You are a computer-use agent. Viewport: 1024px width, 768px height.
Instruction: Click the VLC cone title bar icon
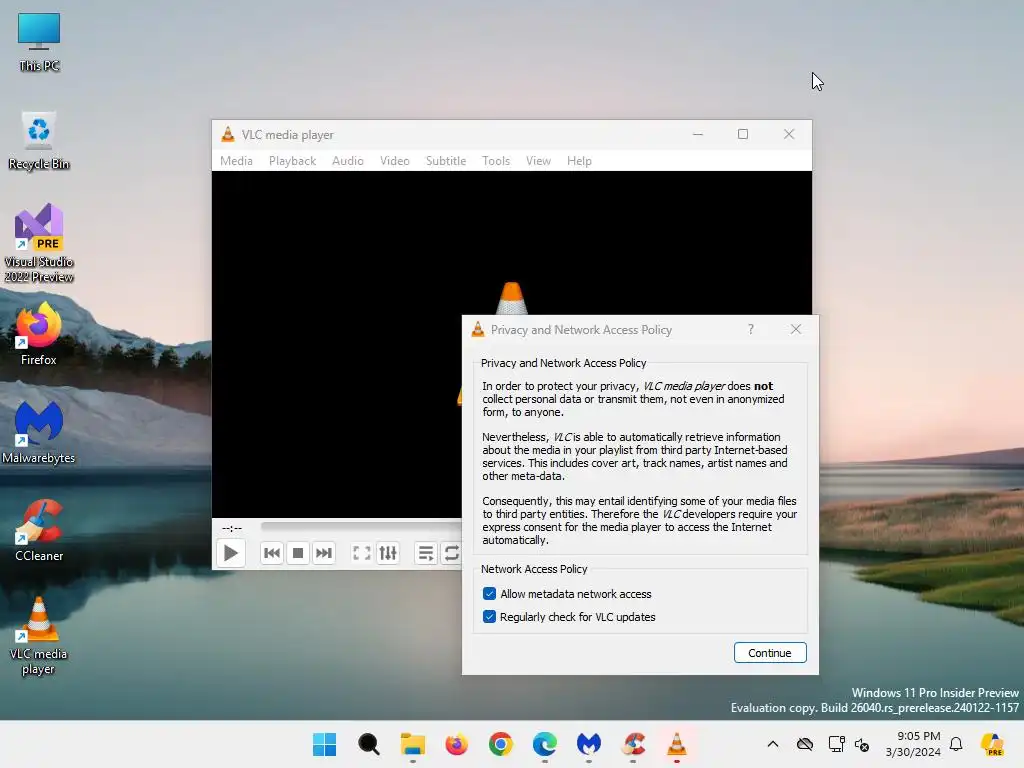coord(228,135)
